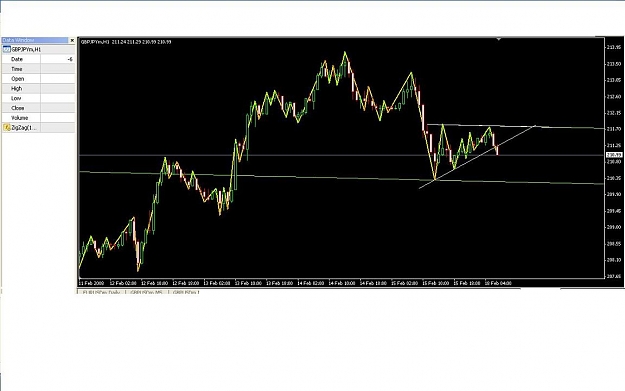Click the Volume row in Data Window
The width and height of the screenshot is (625, 391).
[38, 118]
